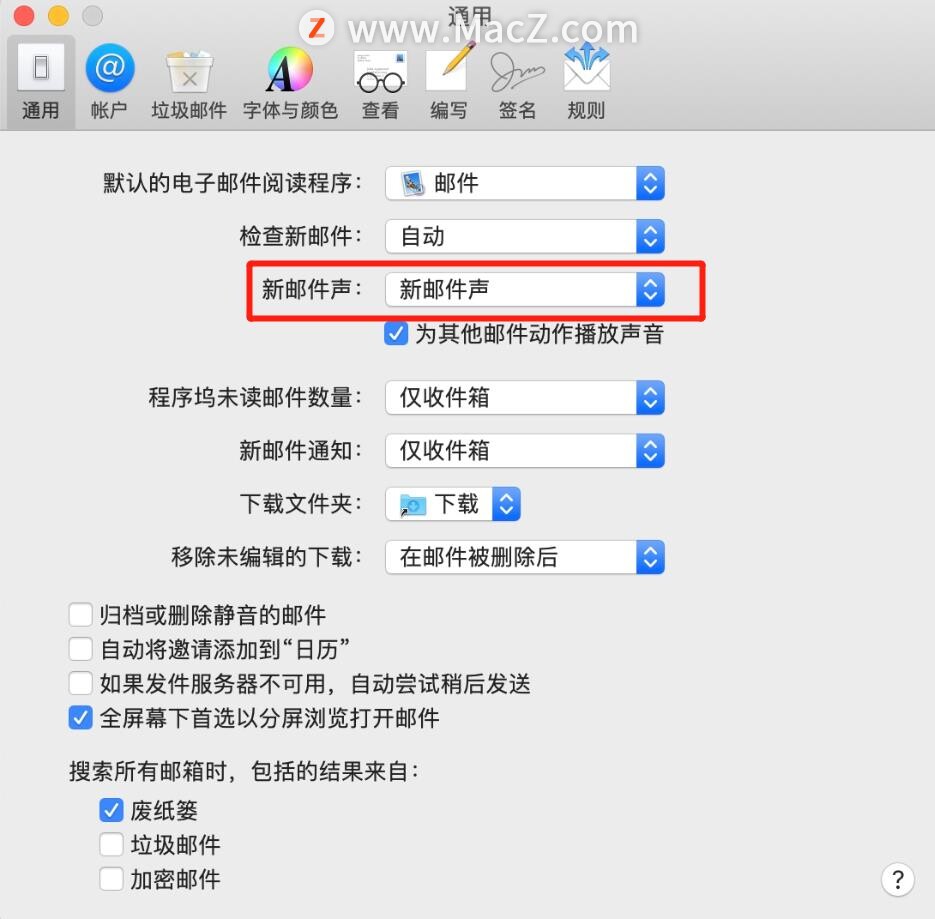
Task: Open the 垃圾邮件 junk mail tab icon
Action: tap(189, 72)
